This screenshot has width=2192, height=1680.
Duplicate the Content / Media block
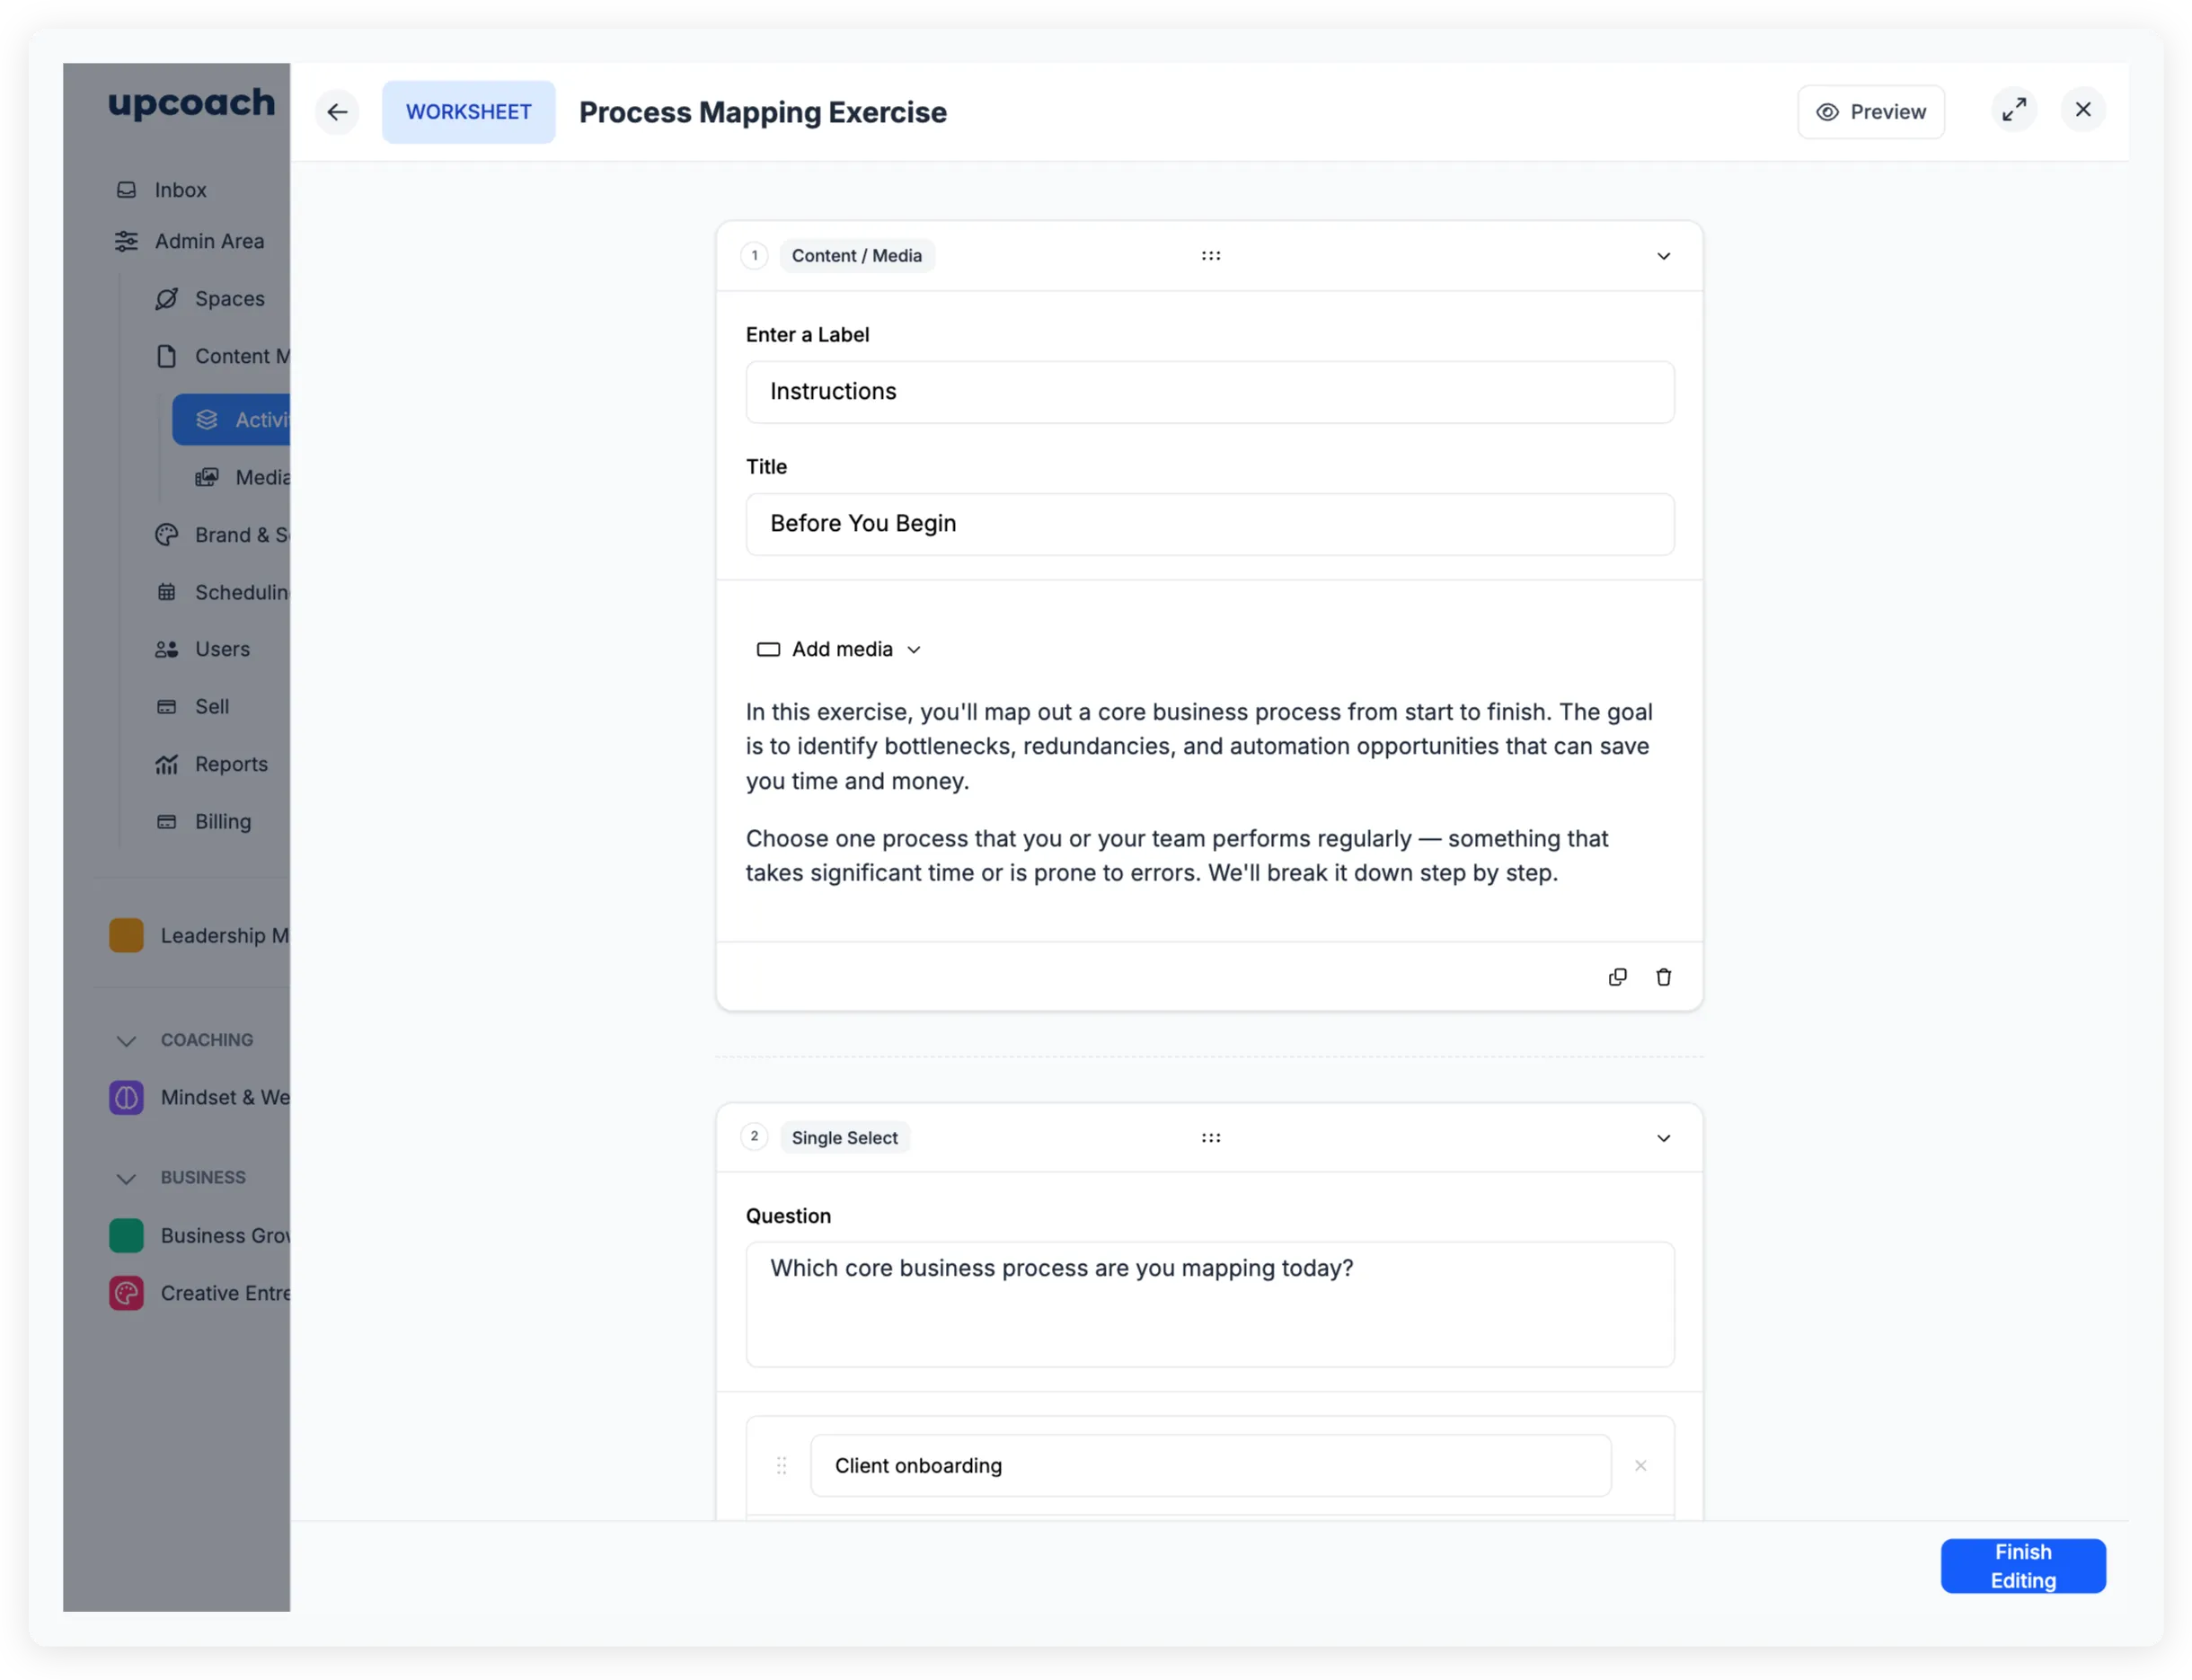coord(1617,977)
